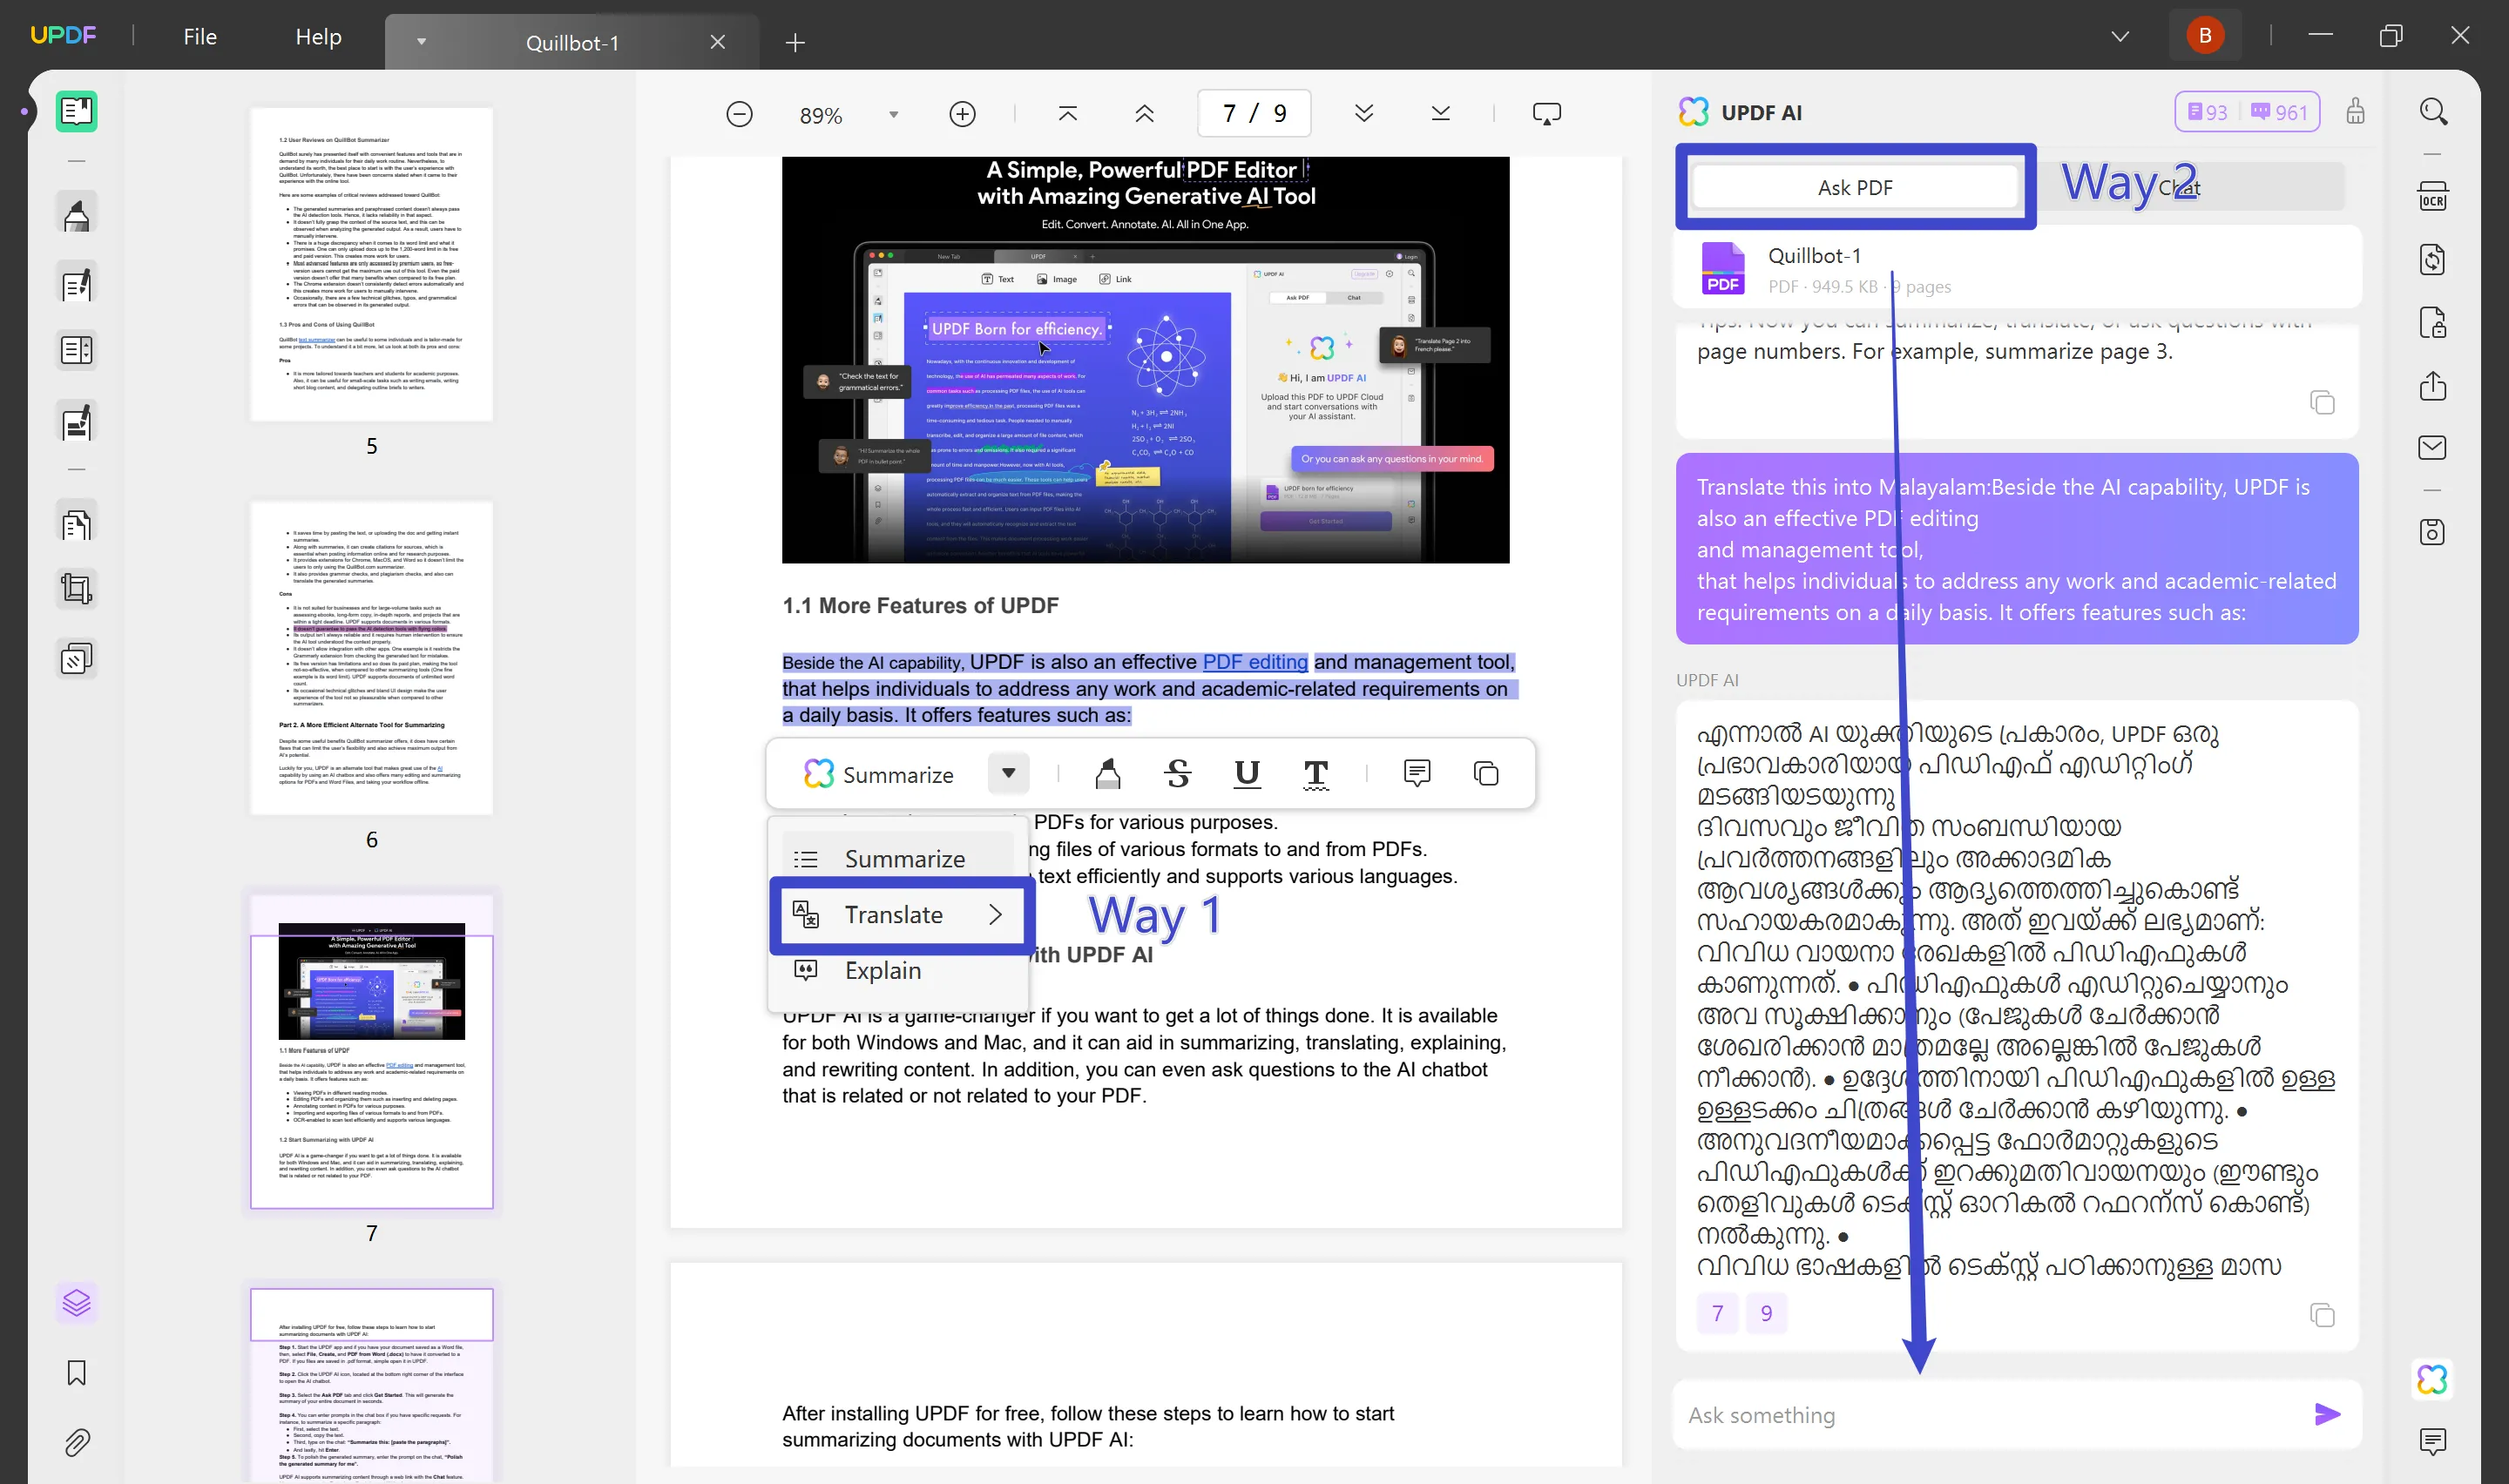The image size is (2509, 1484).
Task: Copy the Malayalam translation response
Action: coord(2322,1315)
